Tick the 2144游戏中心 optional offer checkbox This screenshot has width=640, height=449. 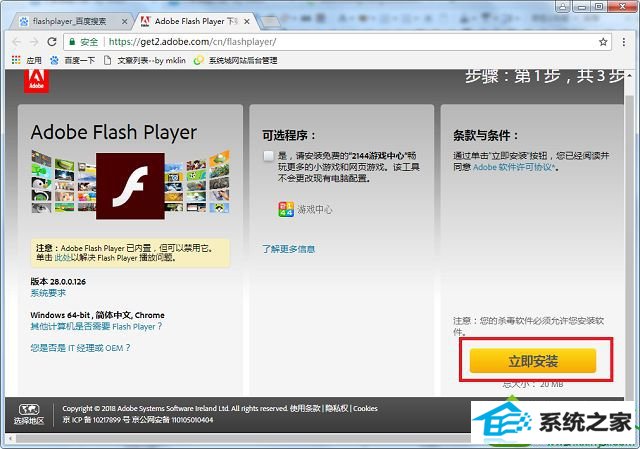[269, 156]
